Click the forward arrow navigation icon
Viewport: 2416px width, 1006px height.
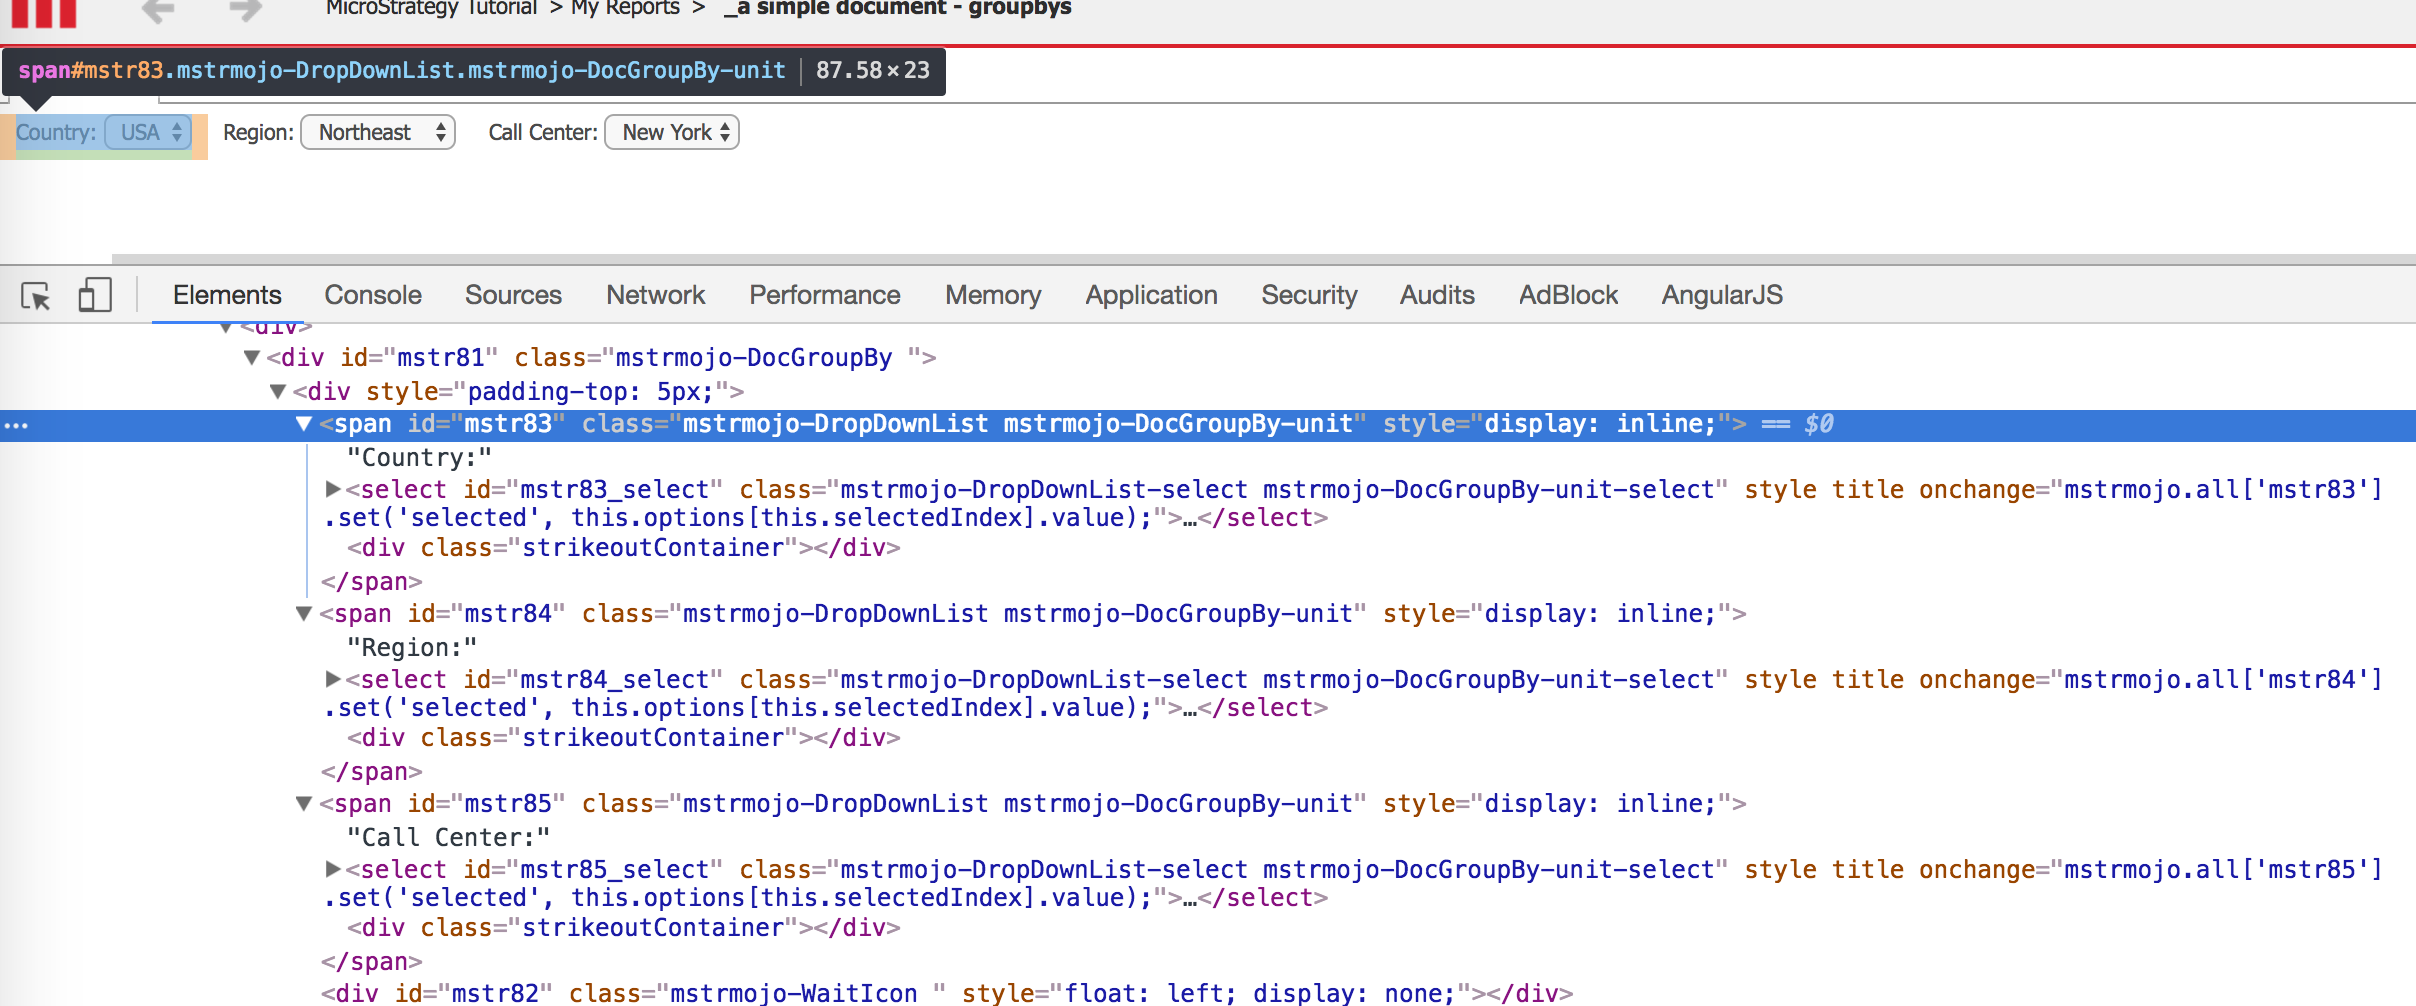(x=245, y=11)
